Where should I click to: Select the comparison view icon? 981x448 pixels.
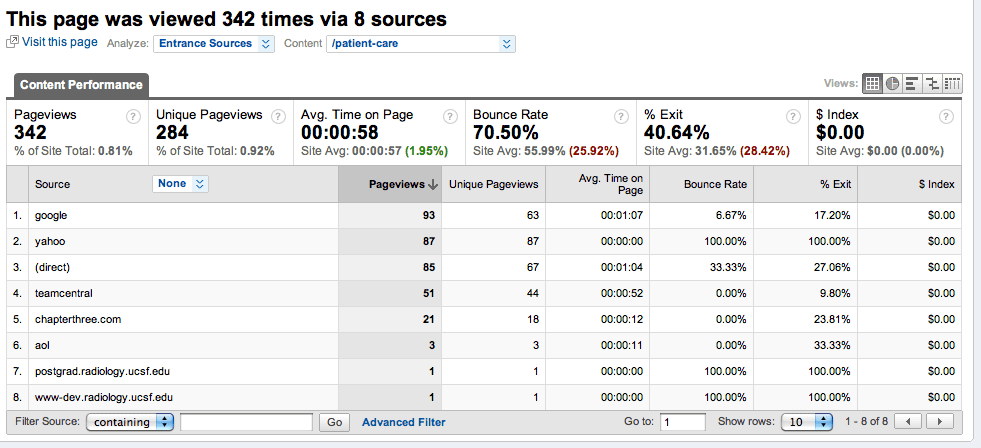pyautogui.click(x=932, y=83)
